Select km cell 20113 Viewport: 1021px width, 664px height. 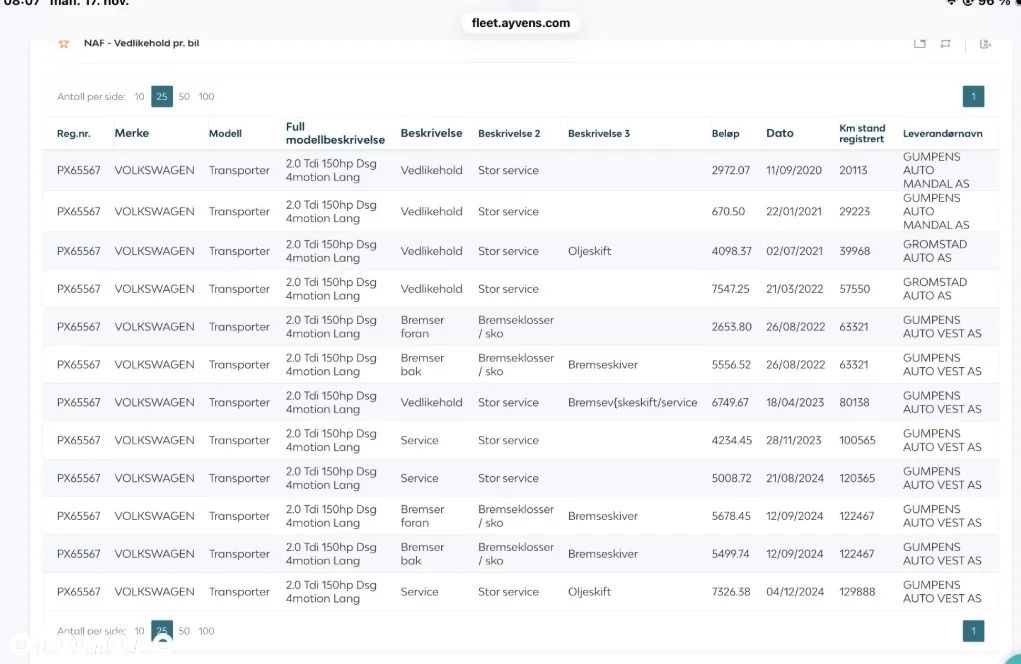(853, 171)
